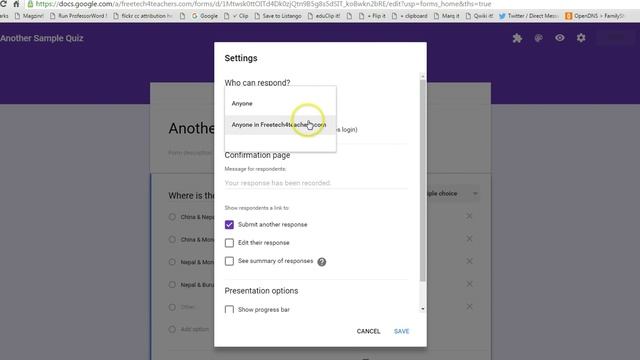640x360 pixels.
Task: Select the fourth answer radio button
Action: pyautogui.click(x=172, y=284)
